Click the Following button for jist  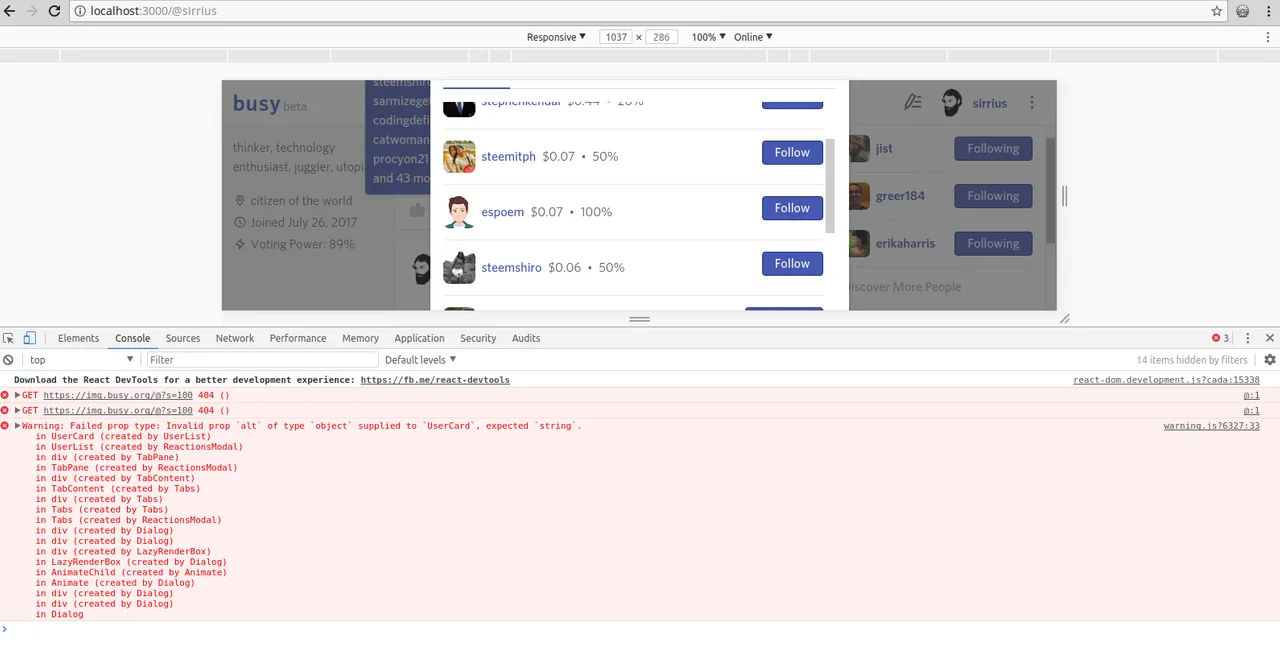[993, 148]
